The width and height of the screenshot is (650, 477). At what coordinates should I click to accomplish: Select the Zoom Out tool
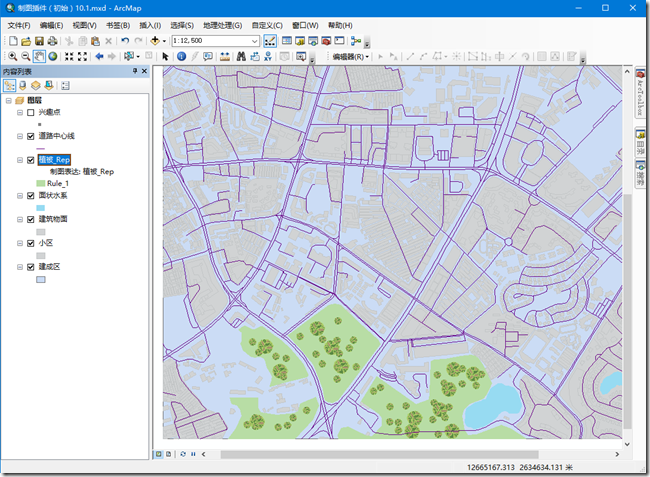click(25, 56)
